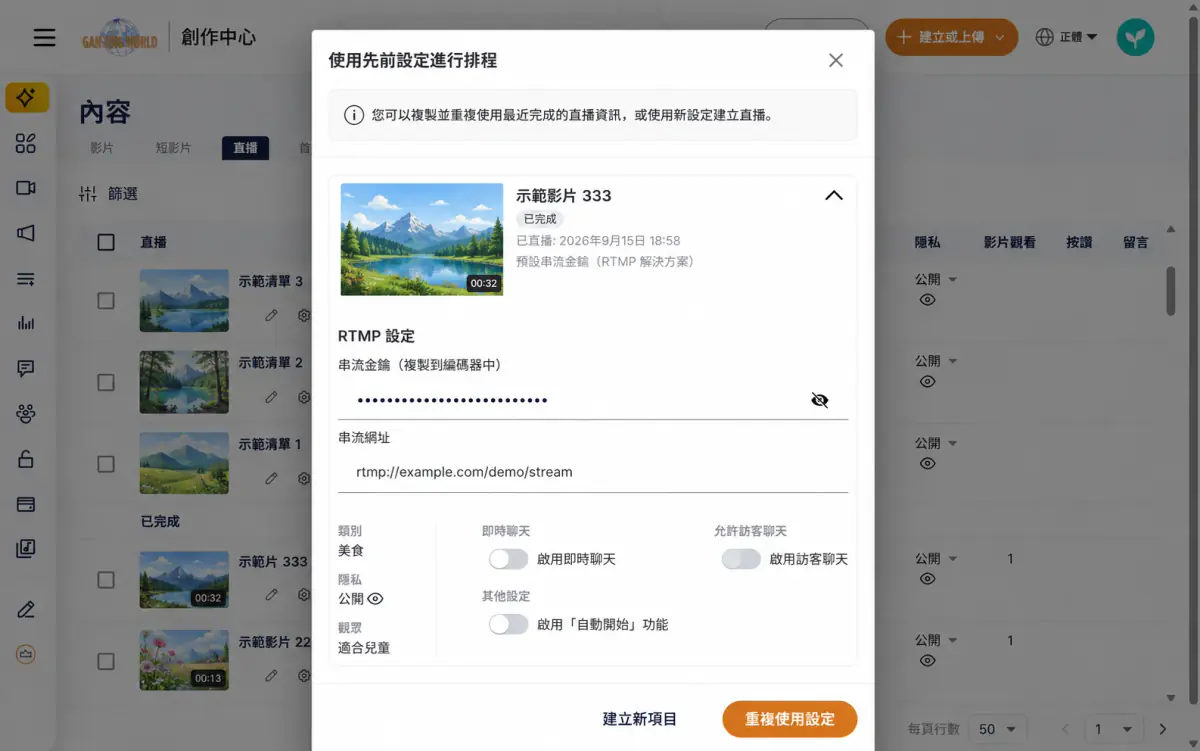
Task: Open the comments icon in sidebar
Action: coord(26,368)
